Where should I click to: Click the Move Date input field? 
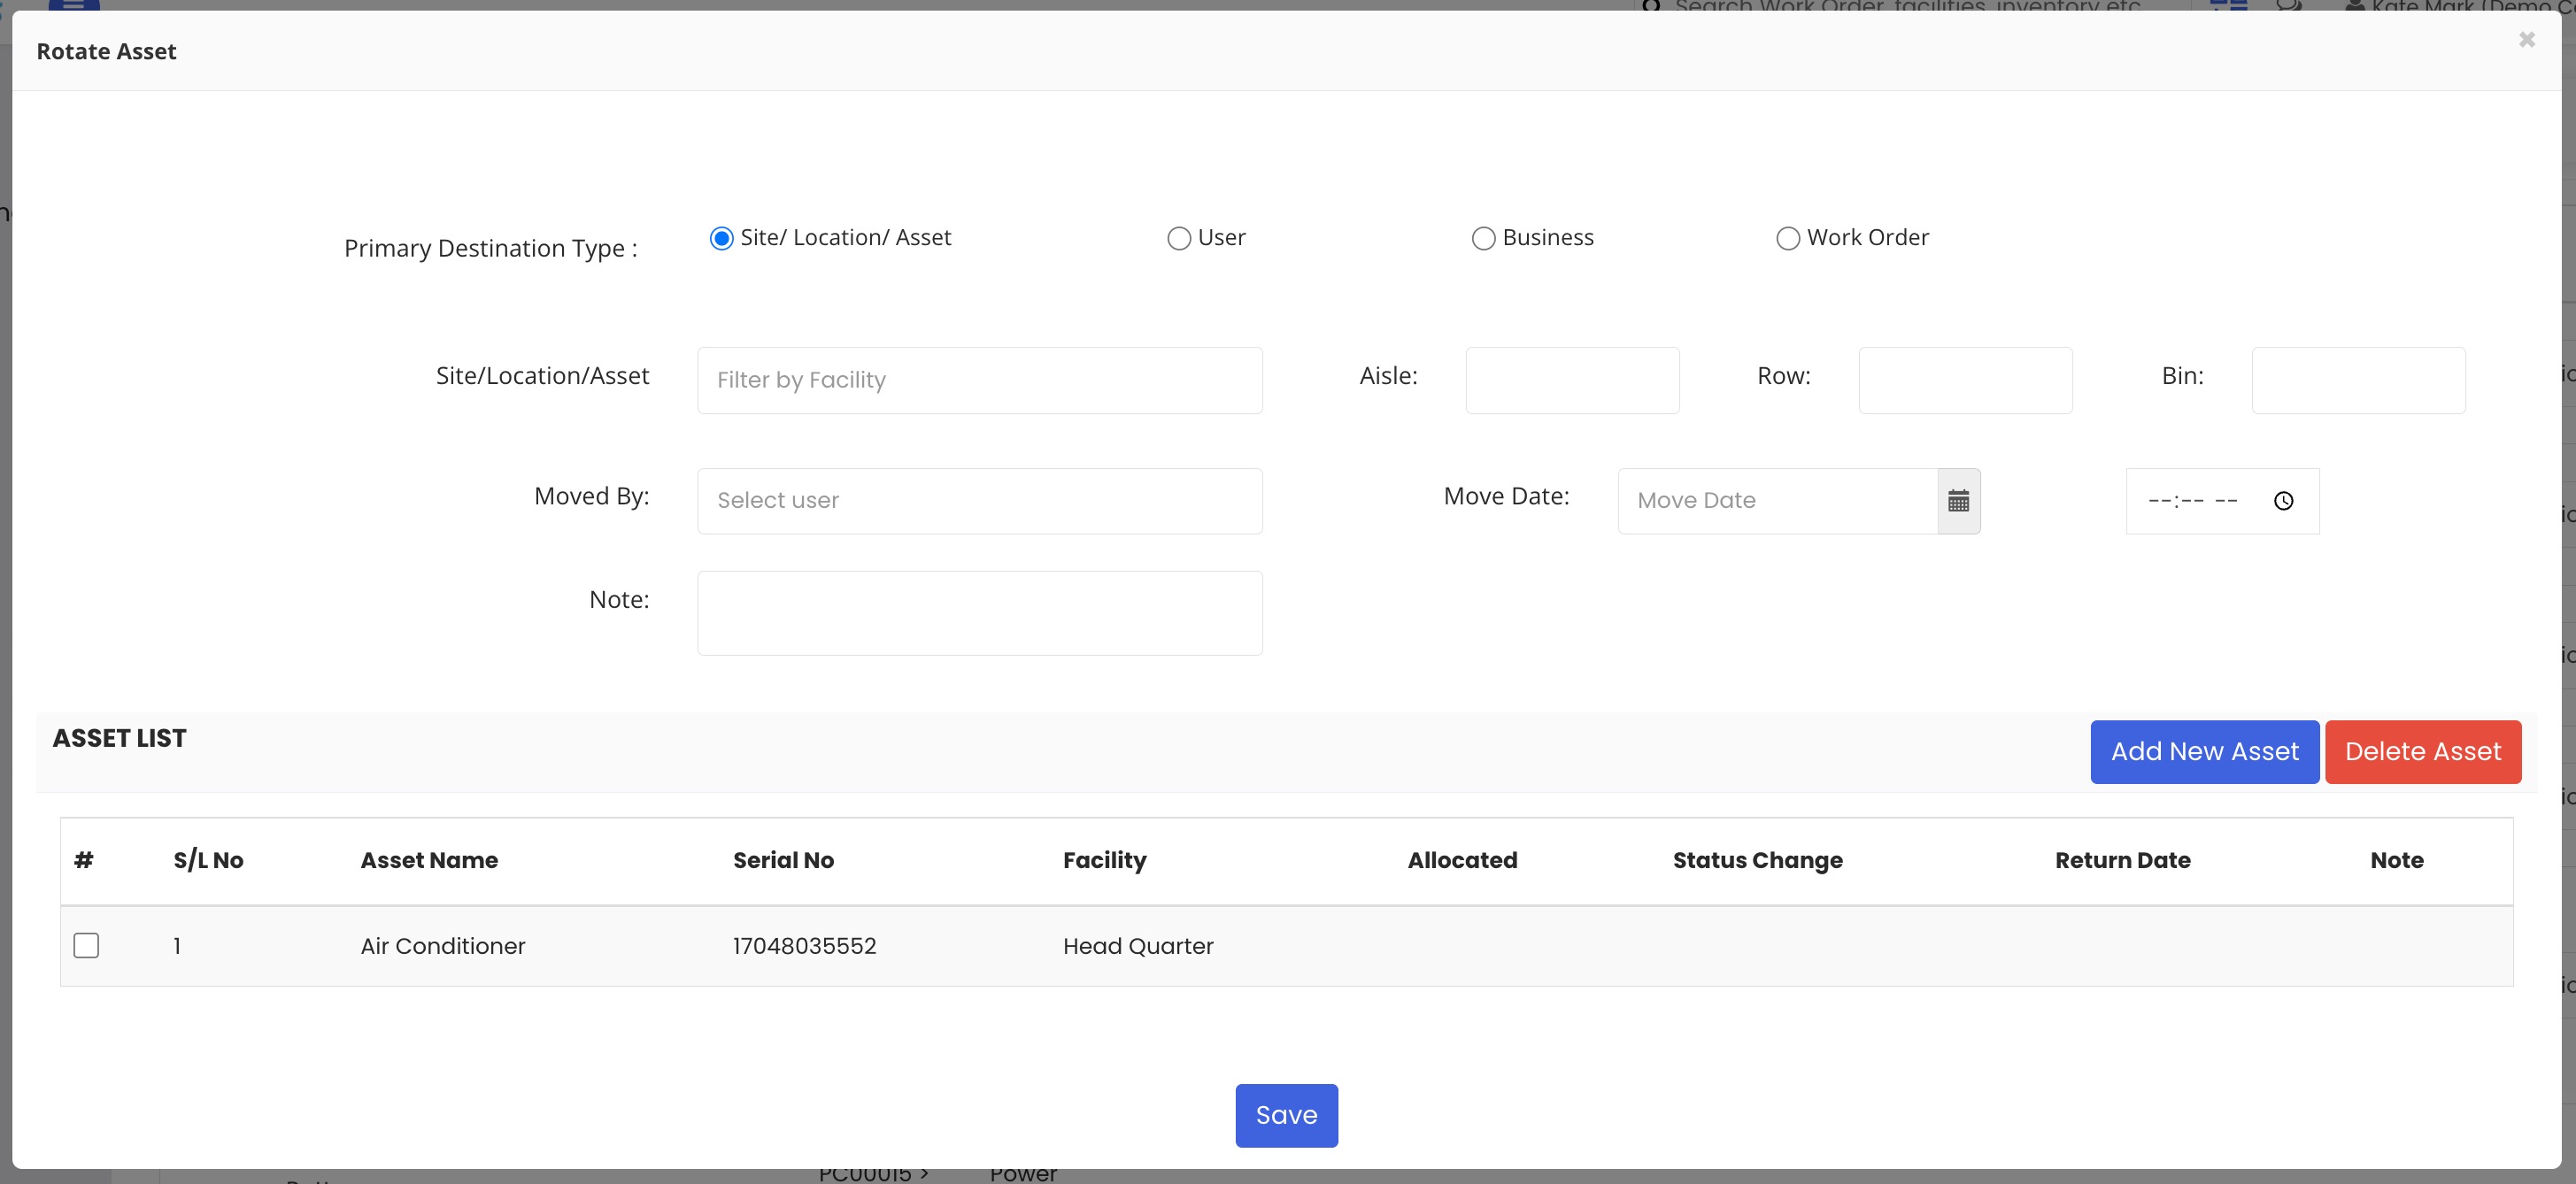(x=1777, y=501)
